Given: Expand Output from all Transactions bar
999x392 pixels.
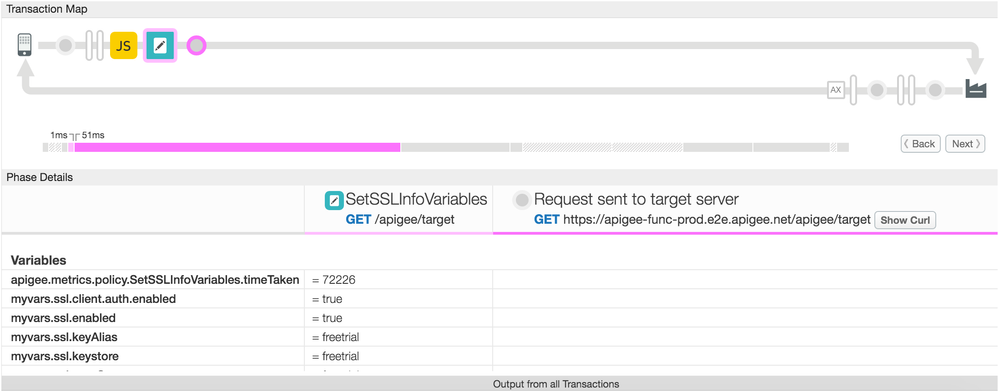Looking at the screenshot, I should coord(500,384).
